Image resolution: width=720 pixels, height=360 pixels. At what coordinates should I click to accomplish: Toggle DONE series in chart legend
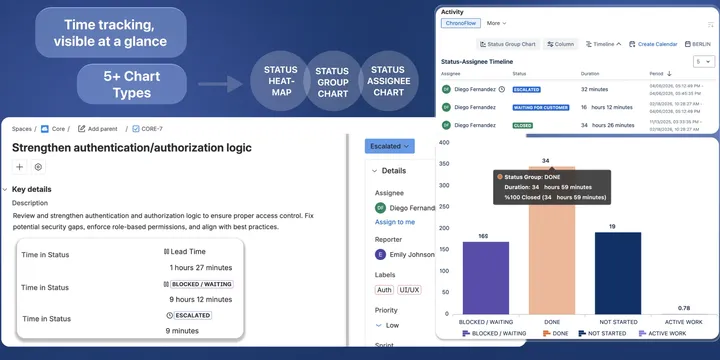(x=555, y=333)
